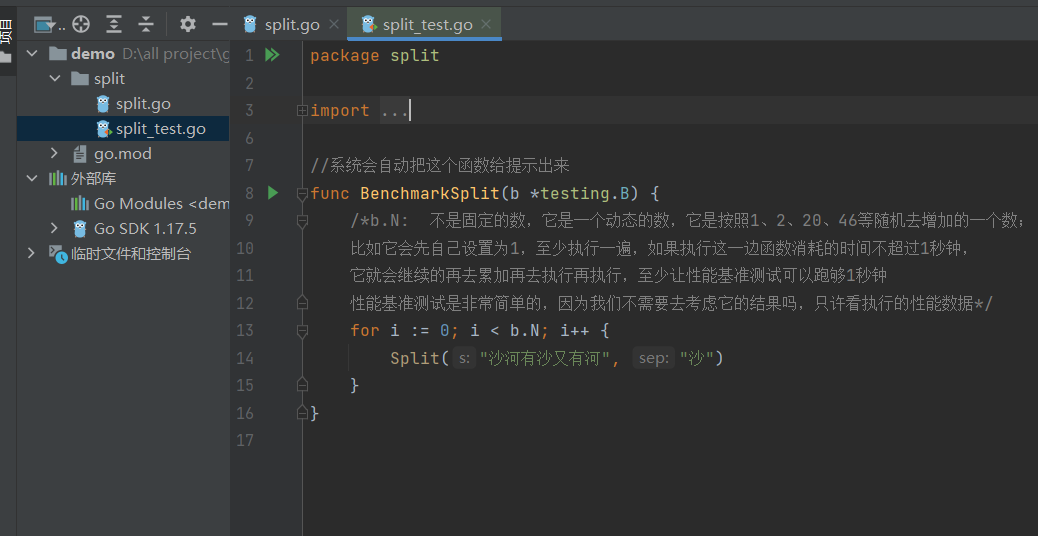The height and width of the screenshot is (536, 1038).
Task: Click testing.B type in signature
Action: (x=584, y=194)
